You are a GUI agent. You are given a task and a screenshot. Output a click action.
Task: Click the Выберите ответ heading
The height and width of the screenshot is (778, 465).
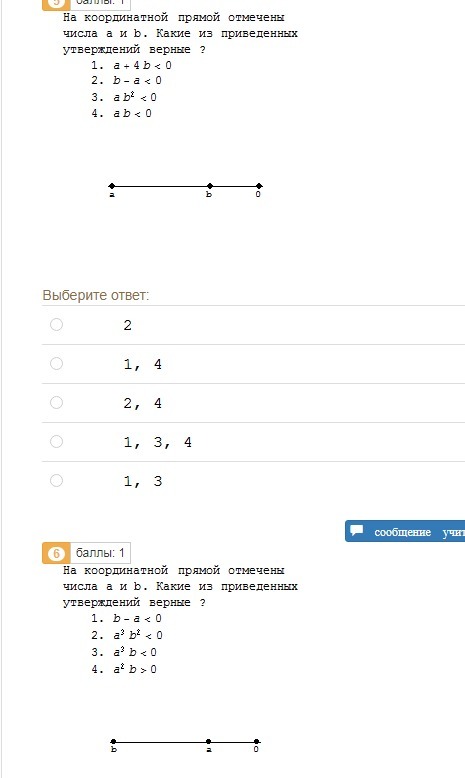point(96,295)
